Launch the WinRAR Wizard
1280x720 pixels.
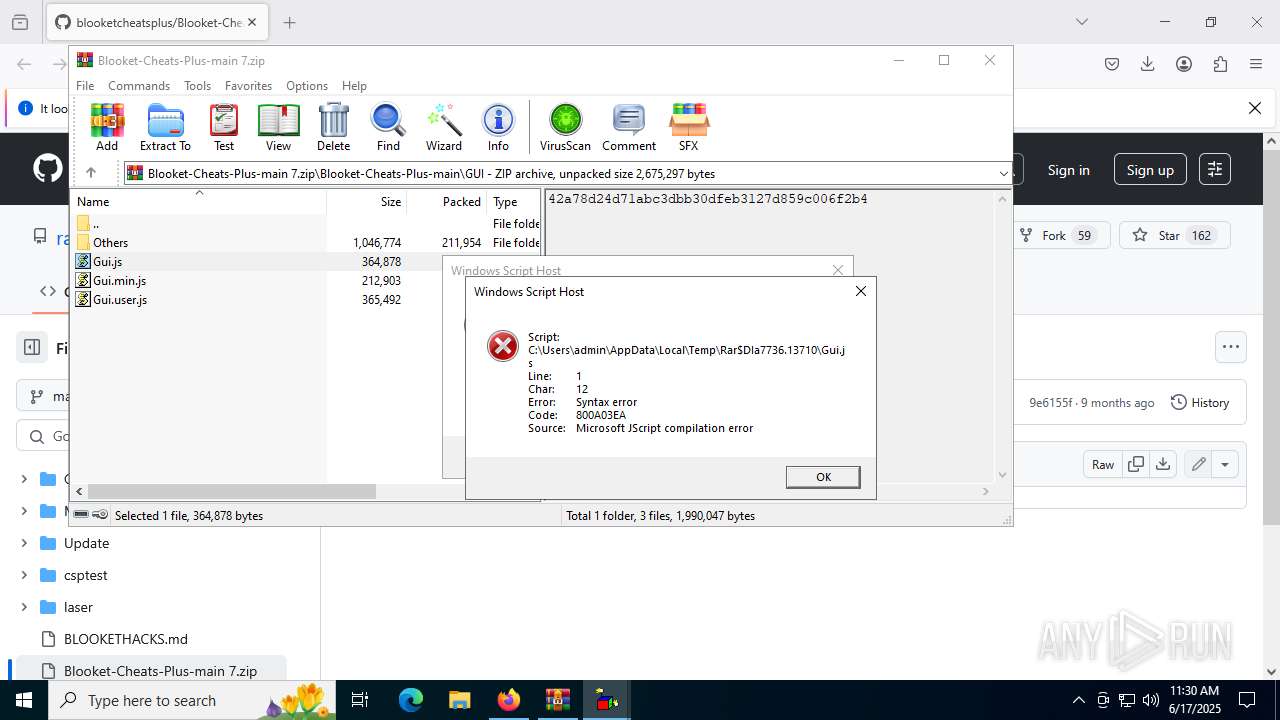click(x=444, y=127)
